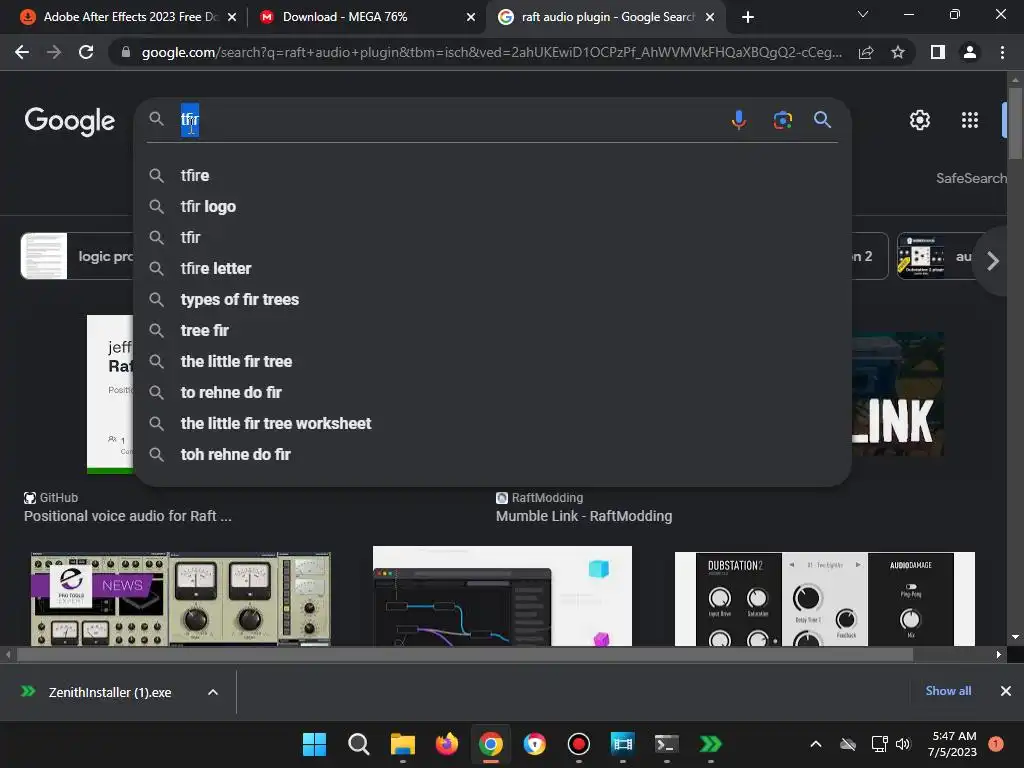Open the Chrome profile menu

[x=970, y=52]
